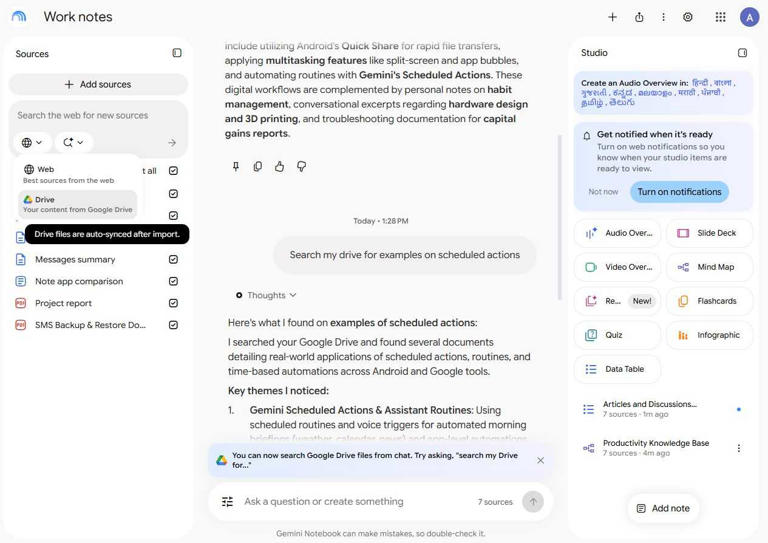Generate Flashcards
This screenshot has height=543, width=768.
pos(709,301)
